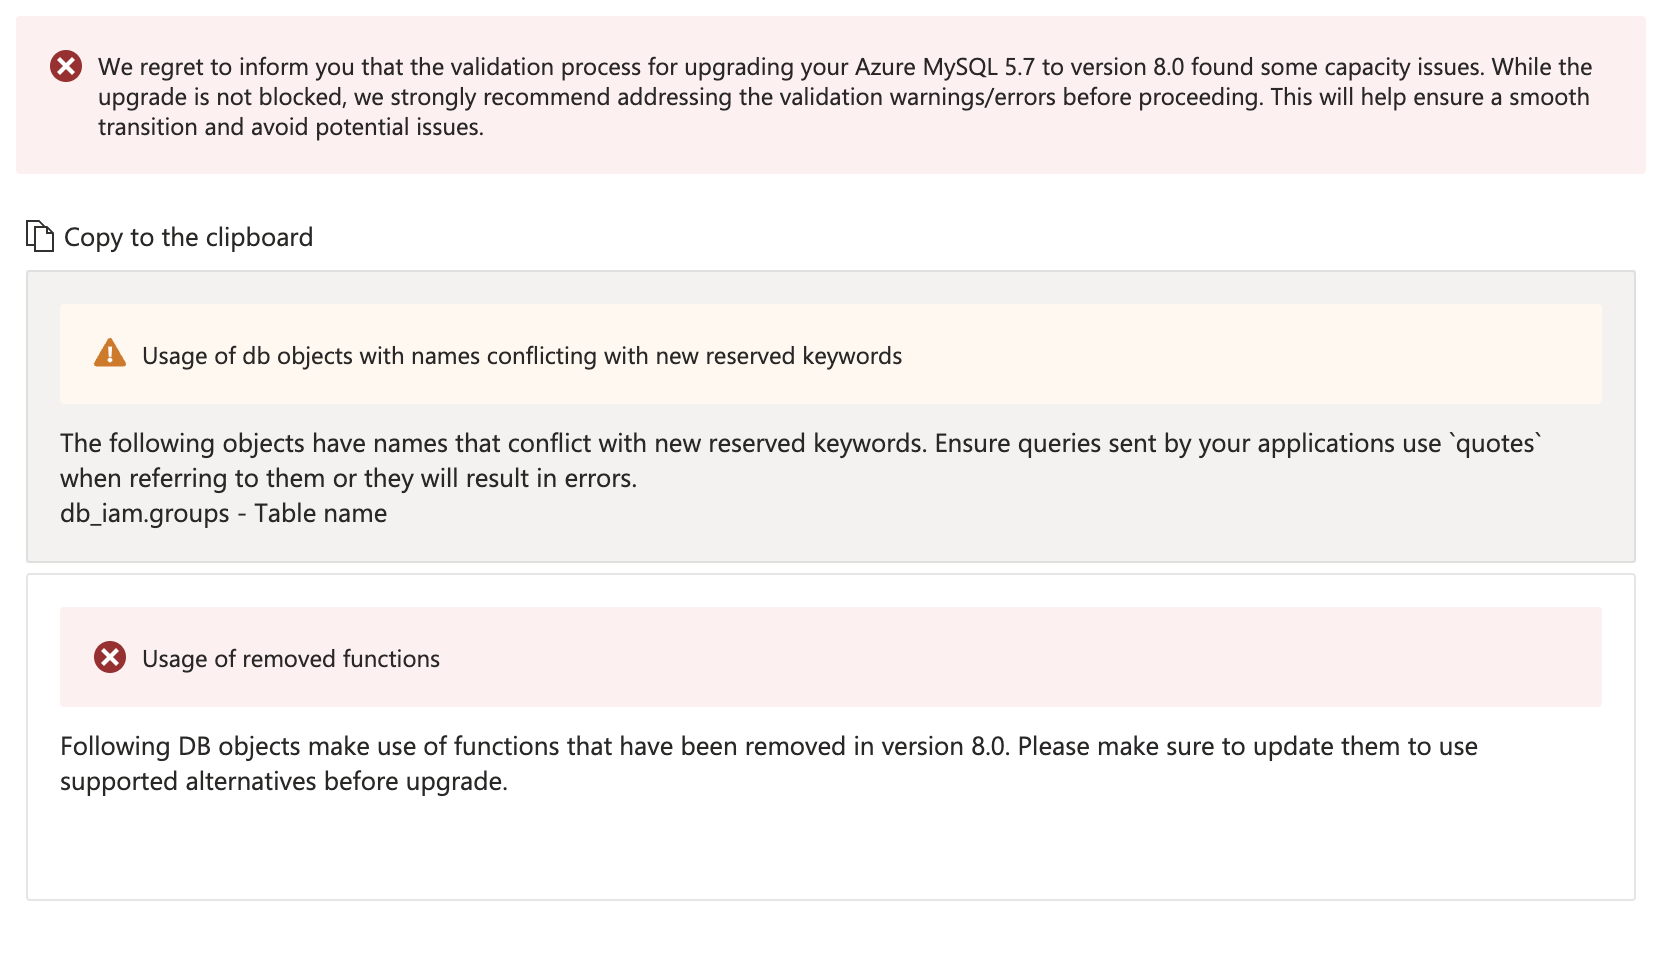The image size is (1670, 972).
Task: Click the Copy to the clipboard link
Action: pyautogui.click(x=187, y=238)
